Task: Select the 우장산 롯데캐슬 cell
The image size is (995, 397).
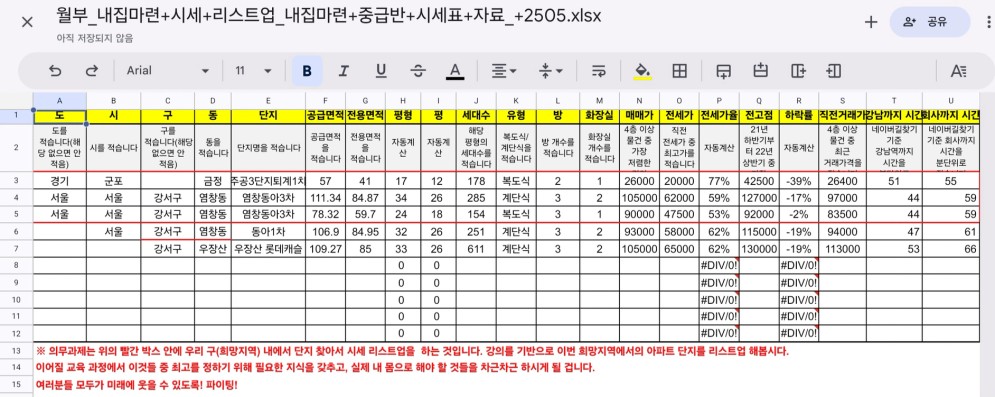Action: click(x=268, y=249)
